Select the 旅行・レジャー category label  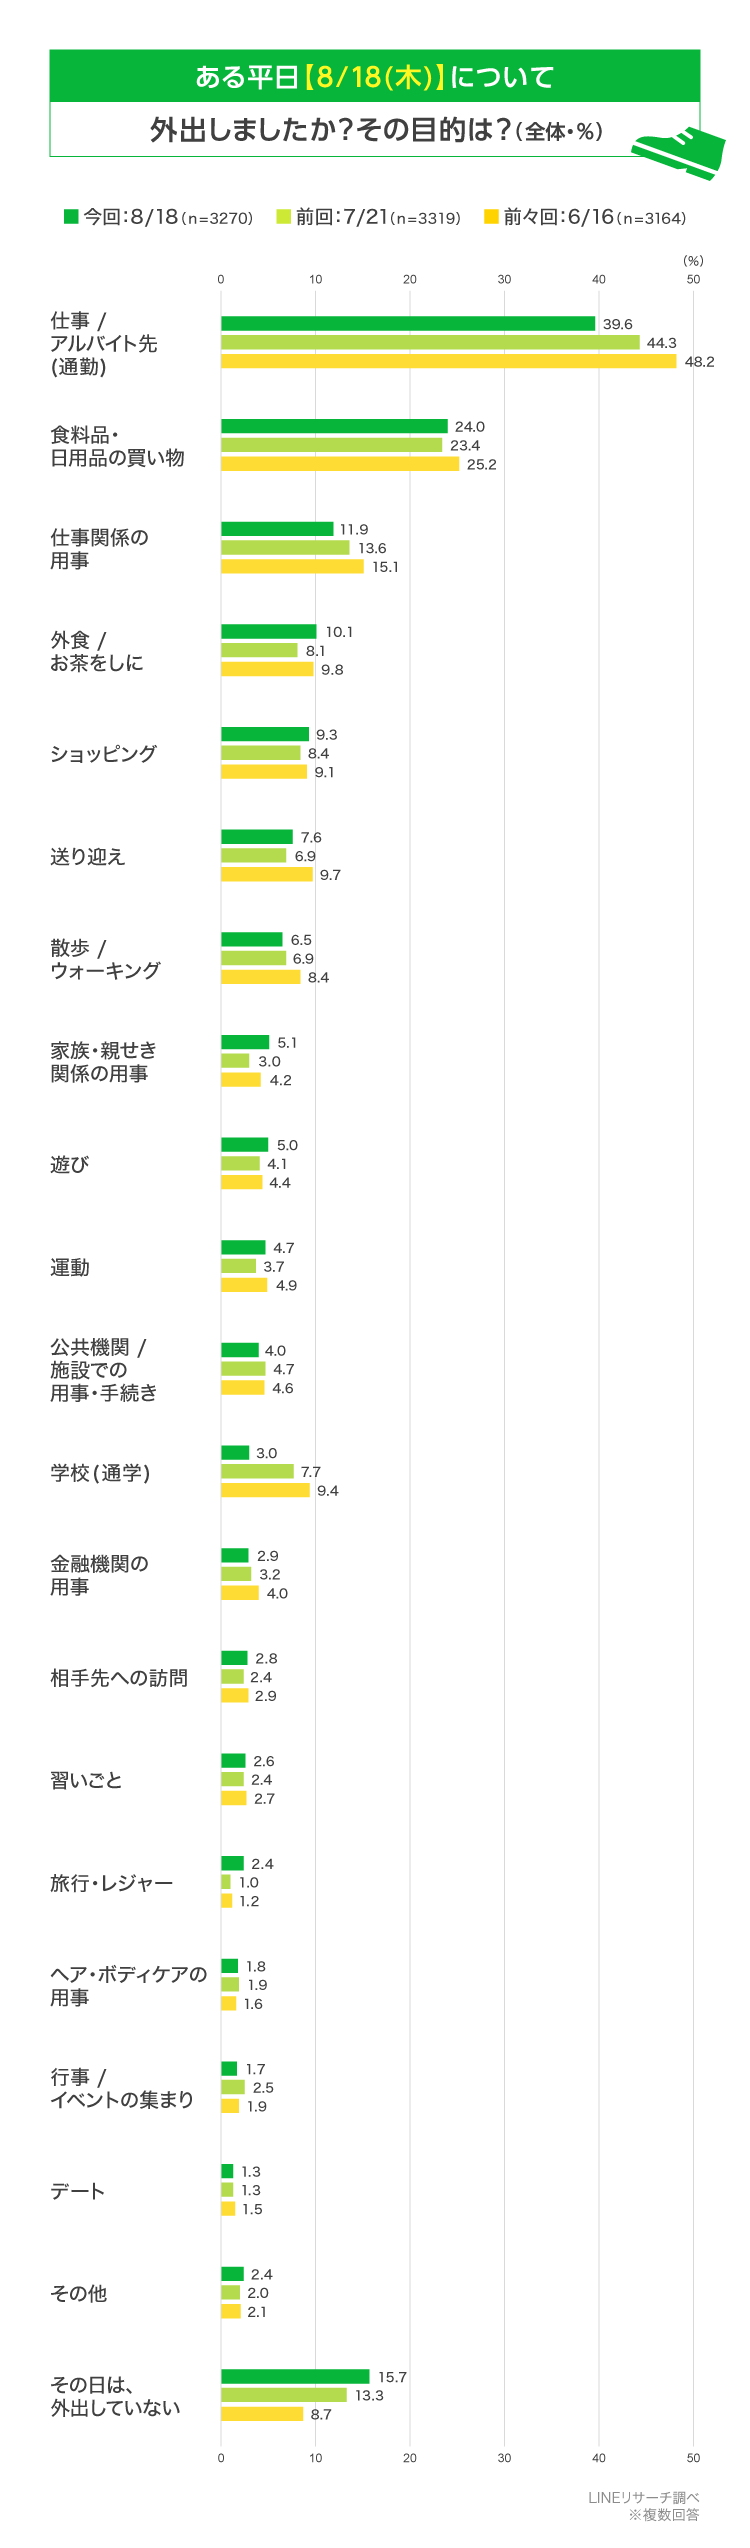tap(112, 1883)
